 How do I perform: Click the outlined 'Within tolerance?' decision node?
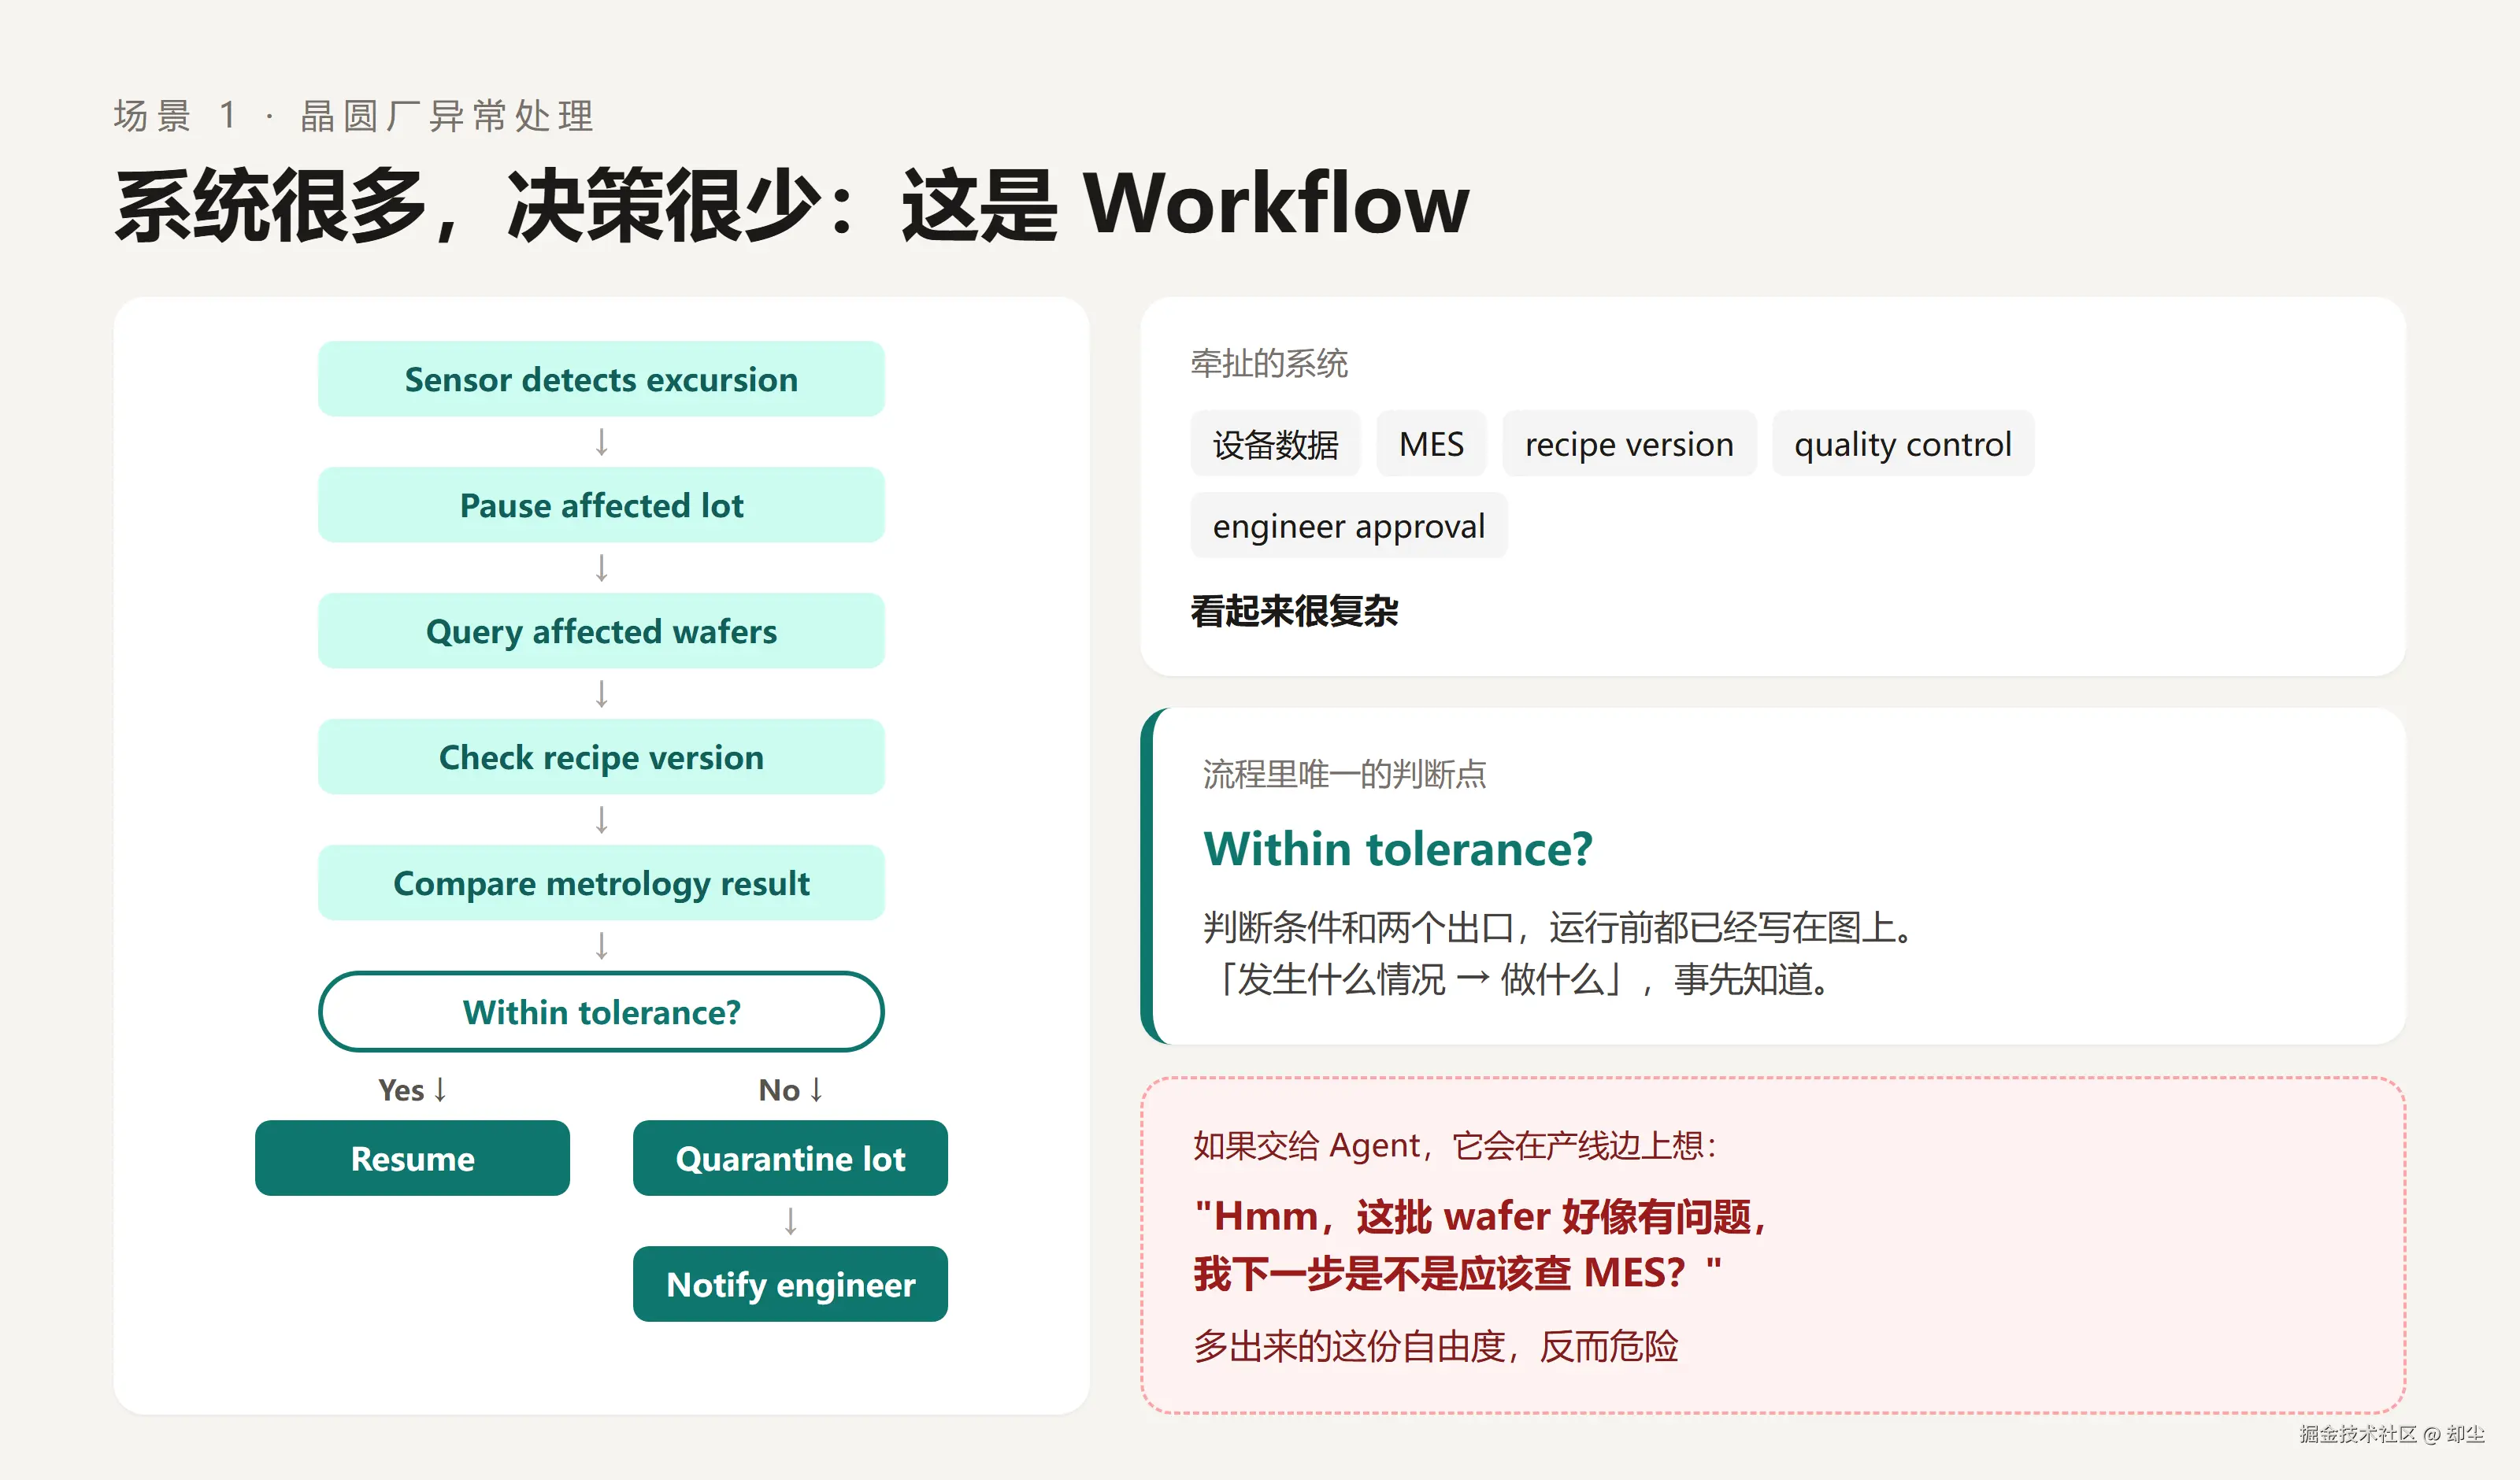(601, 1011)
